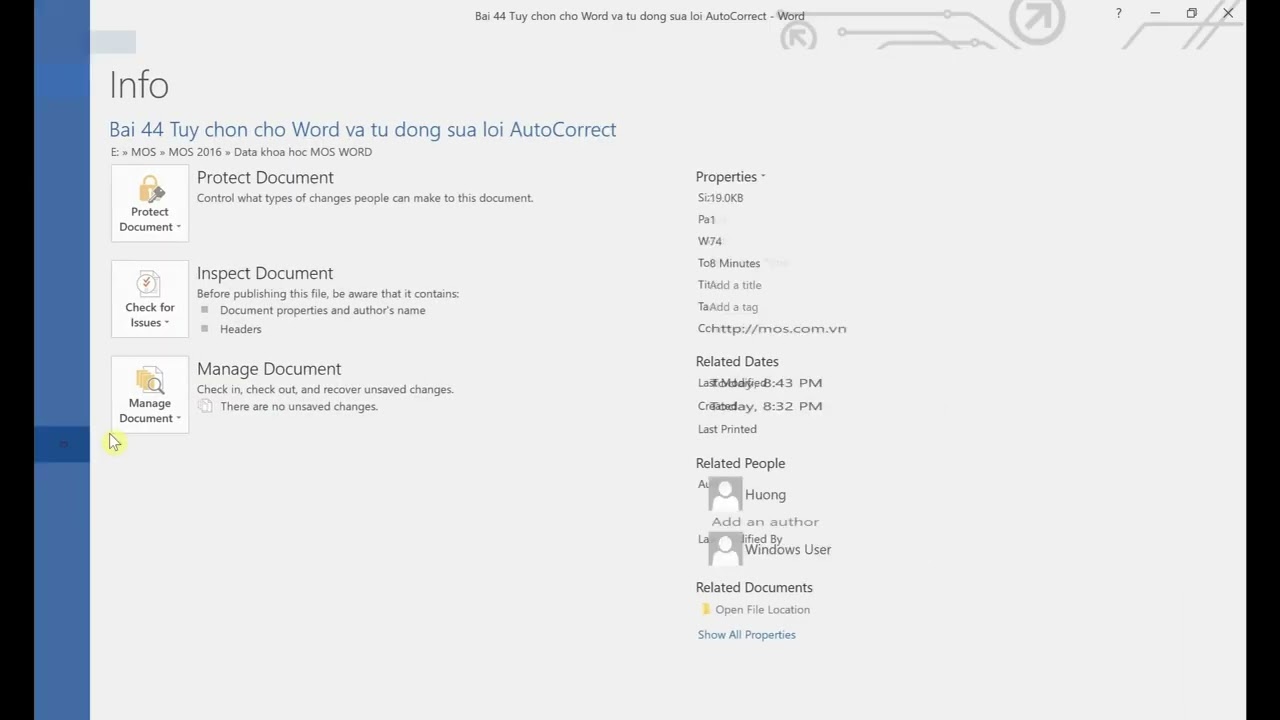
Task: Click the Windows User avatar icon
Action: tap(725, 549)
